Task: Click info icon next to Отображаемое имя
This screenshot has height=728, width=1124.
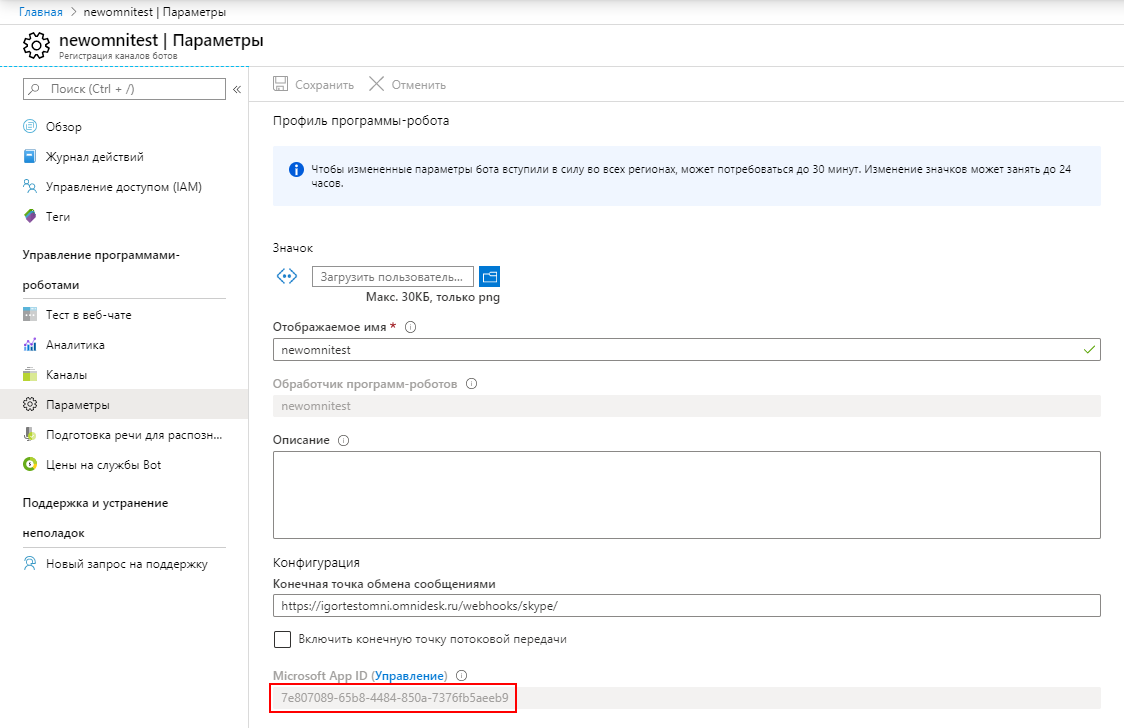Action: (x=411, y=327)
